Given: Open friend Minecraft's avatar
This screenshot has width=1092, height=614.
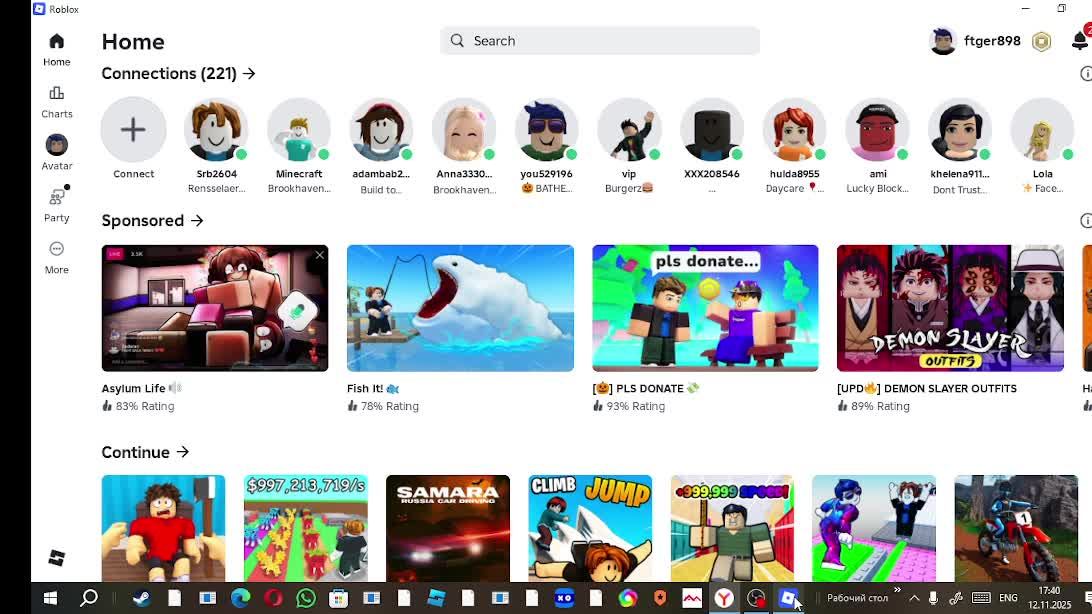Looking at the screenshot, I should [299, 130].
